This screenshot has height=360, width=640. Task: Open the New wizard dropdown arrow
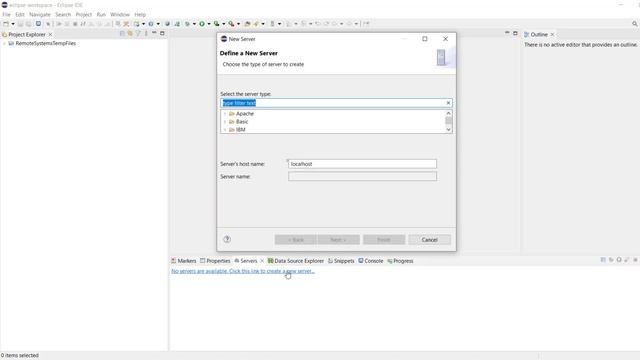[x=13, y=24]
